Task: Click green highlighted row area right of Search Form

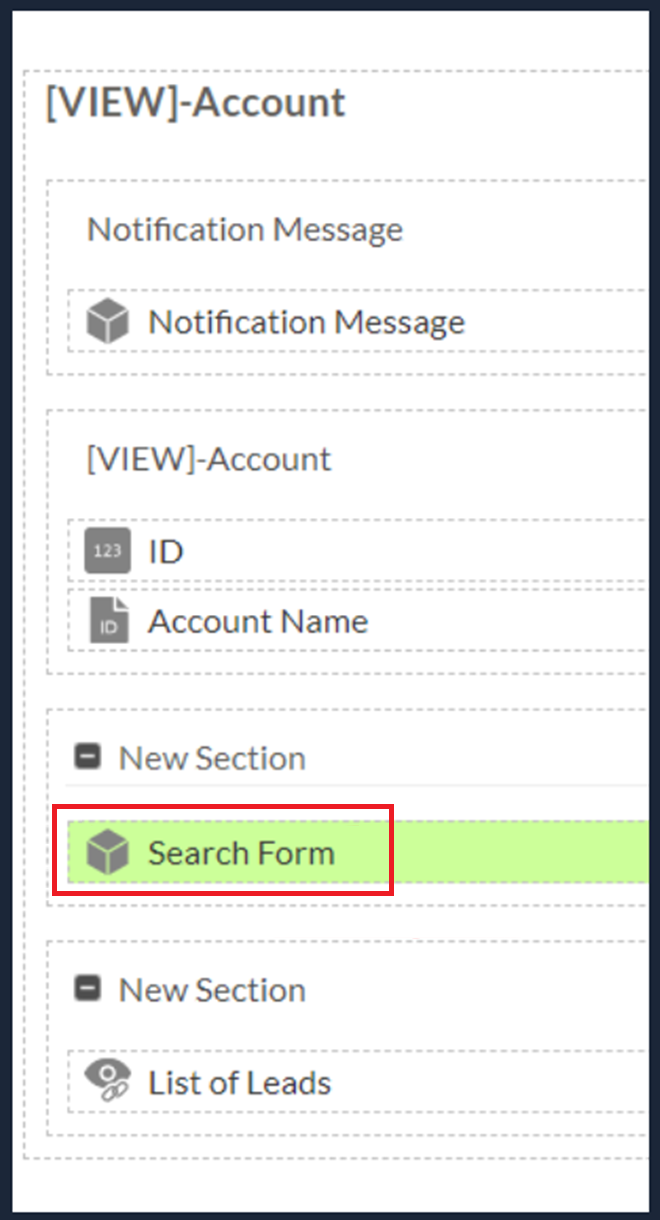Action: click(x=520, y=853)
